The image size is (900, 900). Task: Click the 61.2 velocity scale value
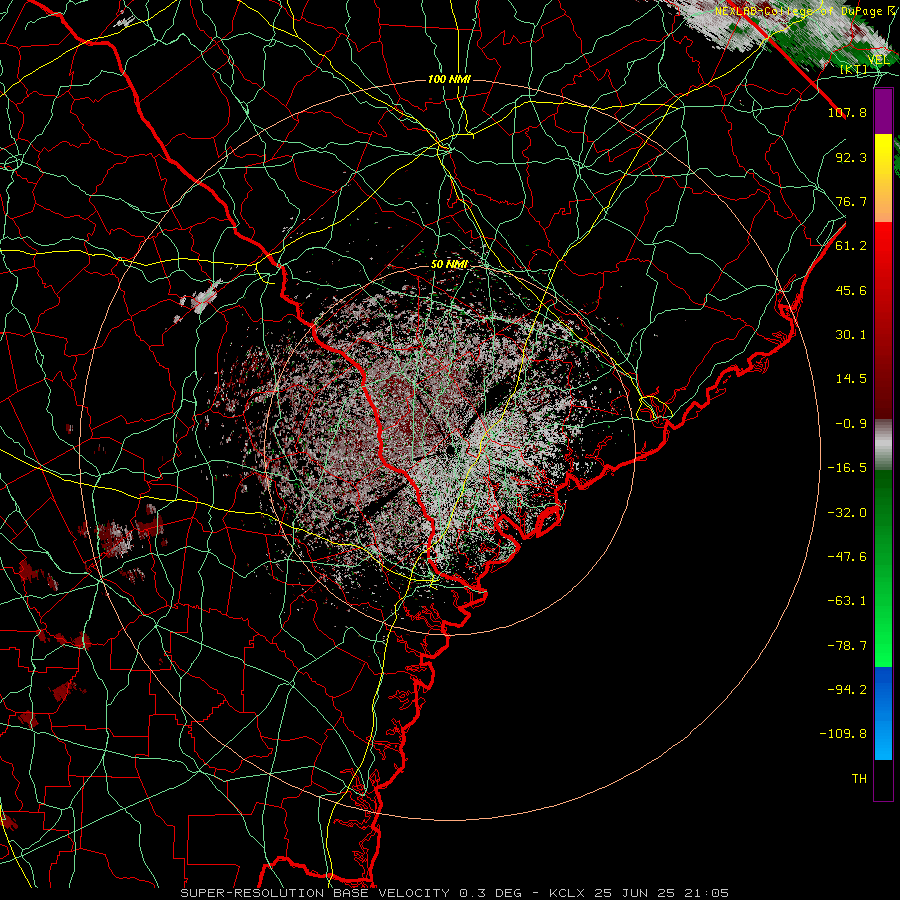pyautogui.click(x=851, y=246)
